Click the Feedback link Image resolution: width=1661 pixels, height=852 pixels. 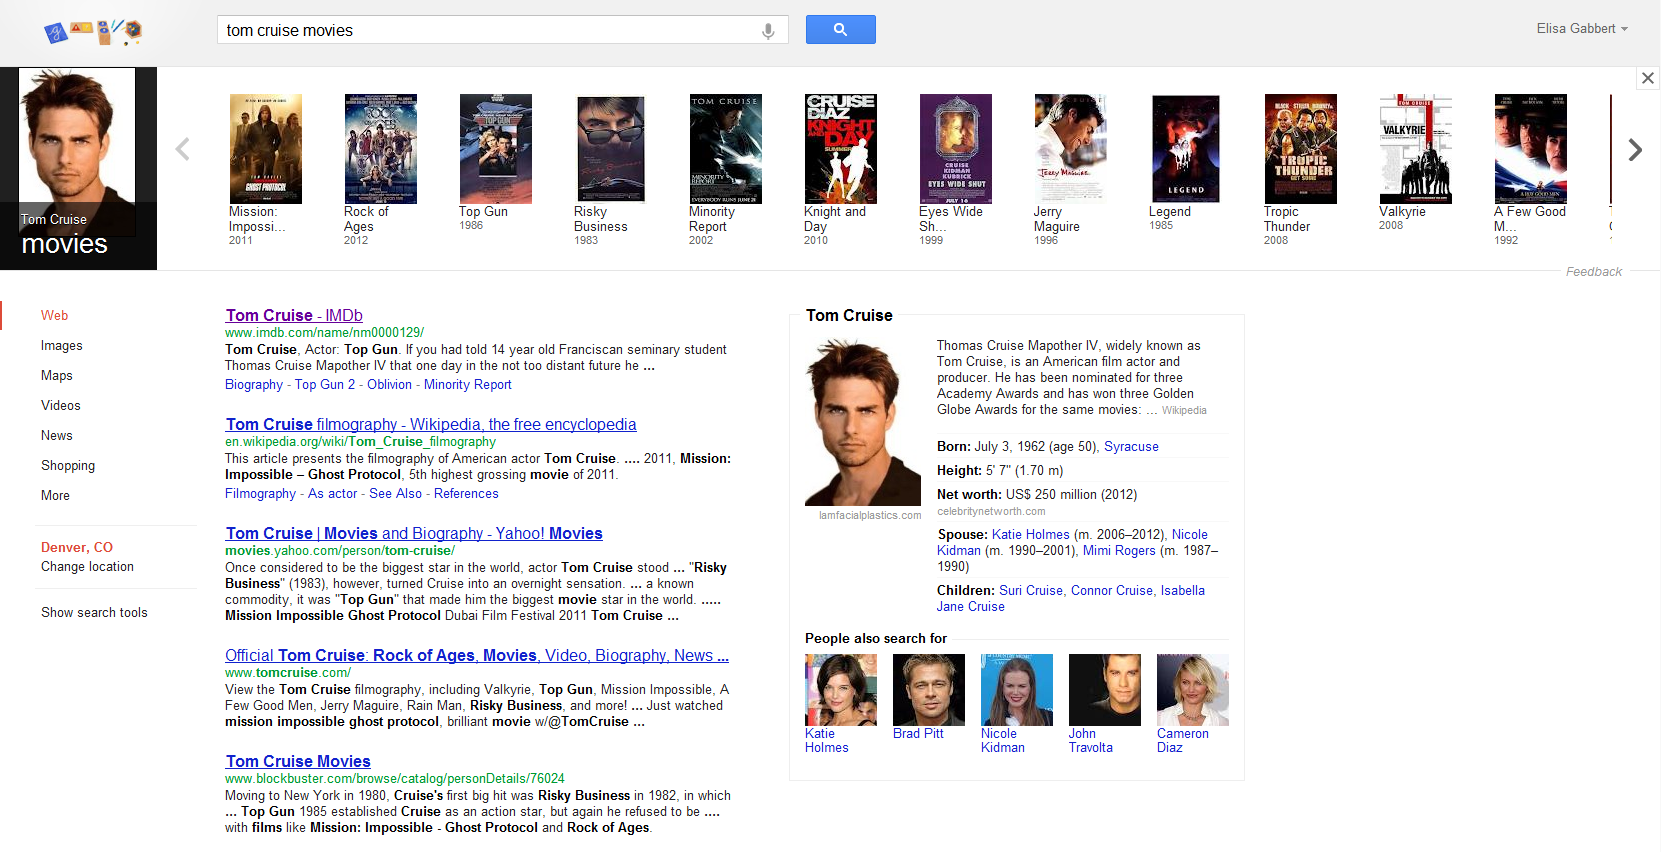[1593, 272]
